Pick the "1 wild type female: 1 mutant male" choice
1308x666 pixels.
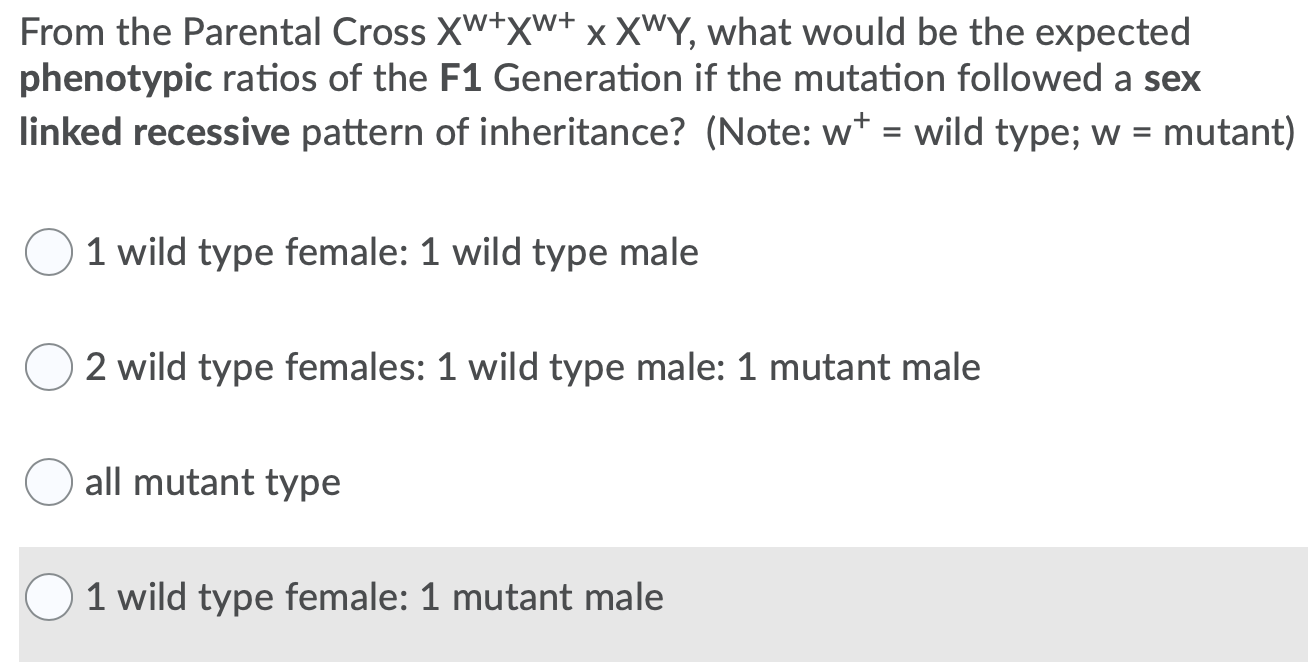[x=47, y=597]
